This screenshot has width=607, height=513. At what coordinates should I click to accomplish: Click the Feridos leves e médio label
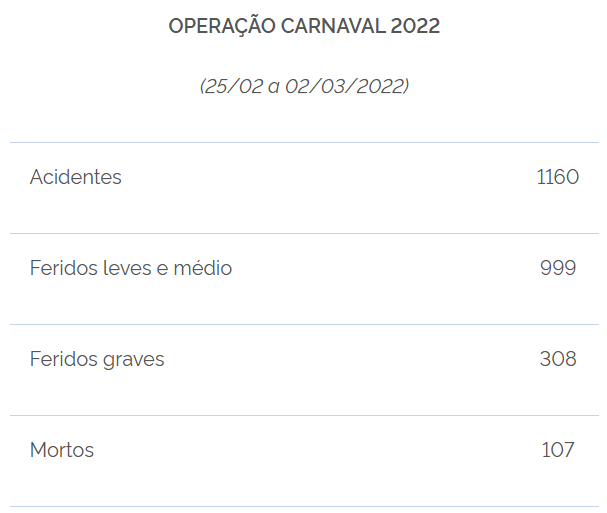point(131,268)
